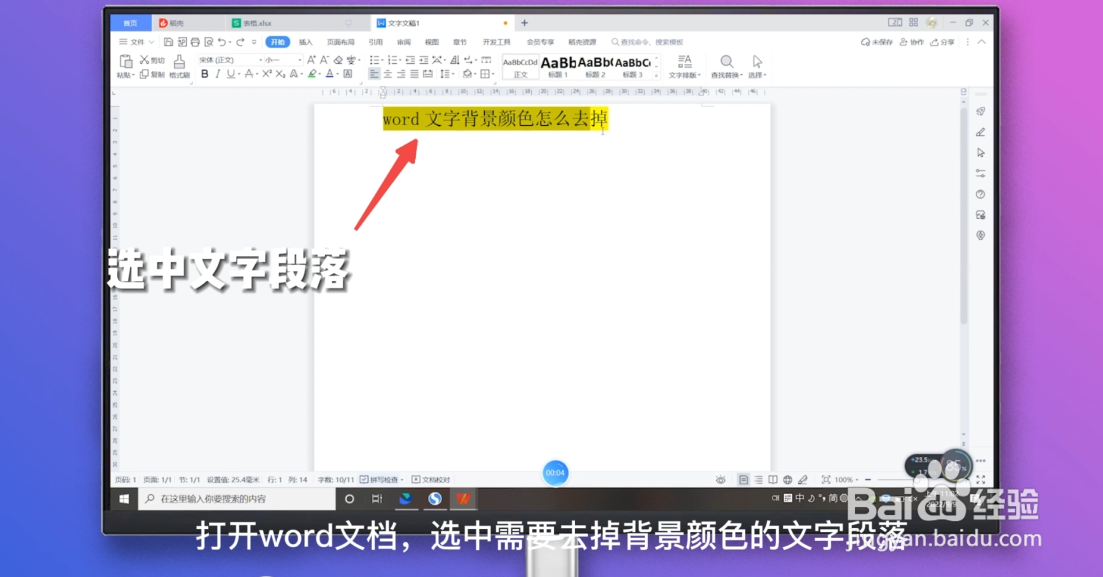Switch to web layout view icon

tap(788, 480)
